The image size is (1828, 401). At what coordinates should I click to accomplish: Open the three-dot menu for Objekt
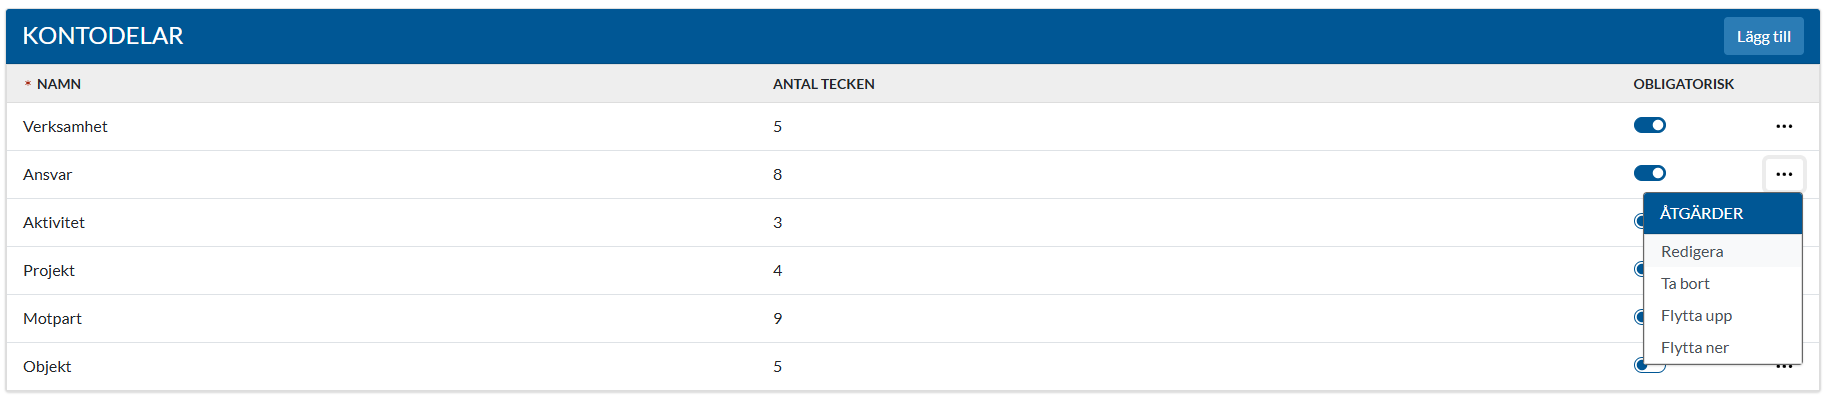tap(1784, 367)
